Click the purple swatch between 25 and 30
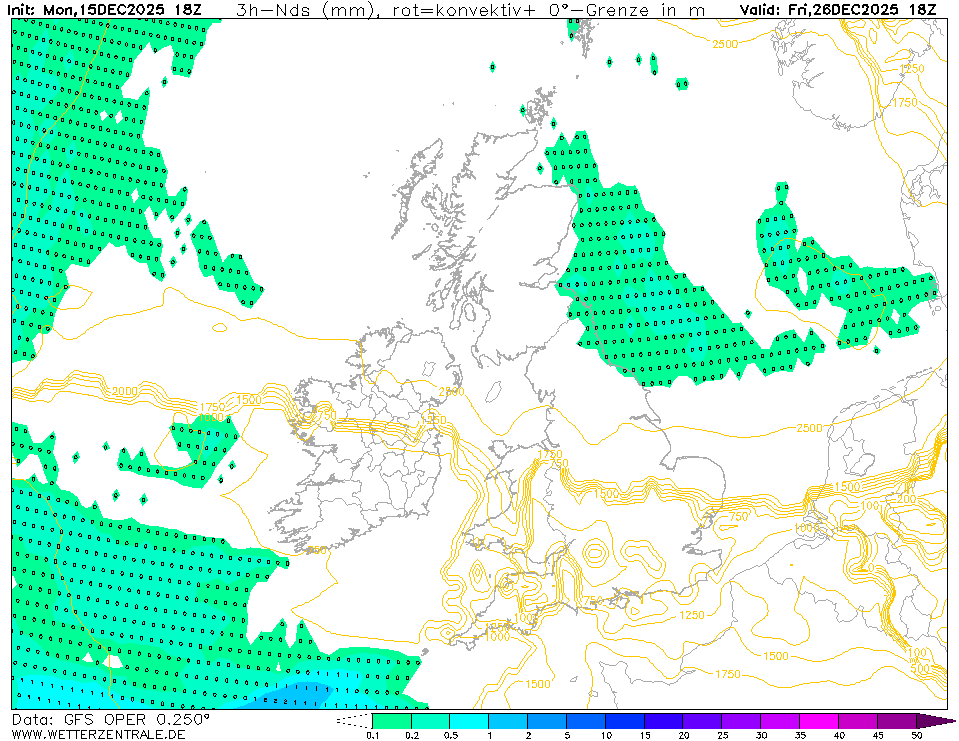The image size is (959, 741). (742, 720)
